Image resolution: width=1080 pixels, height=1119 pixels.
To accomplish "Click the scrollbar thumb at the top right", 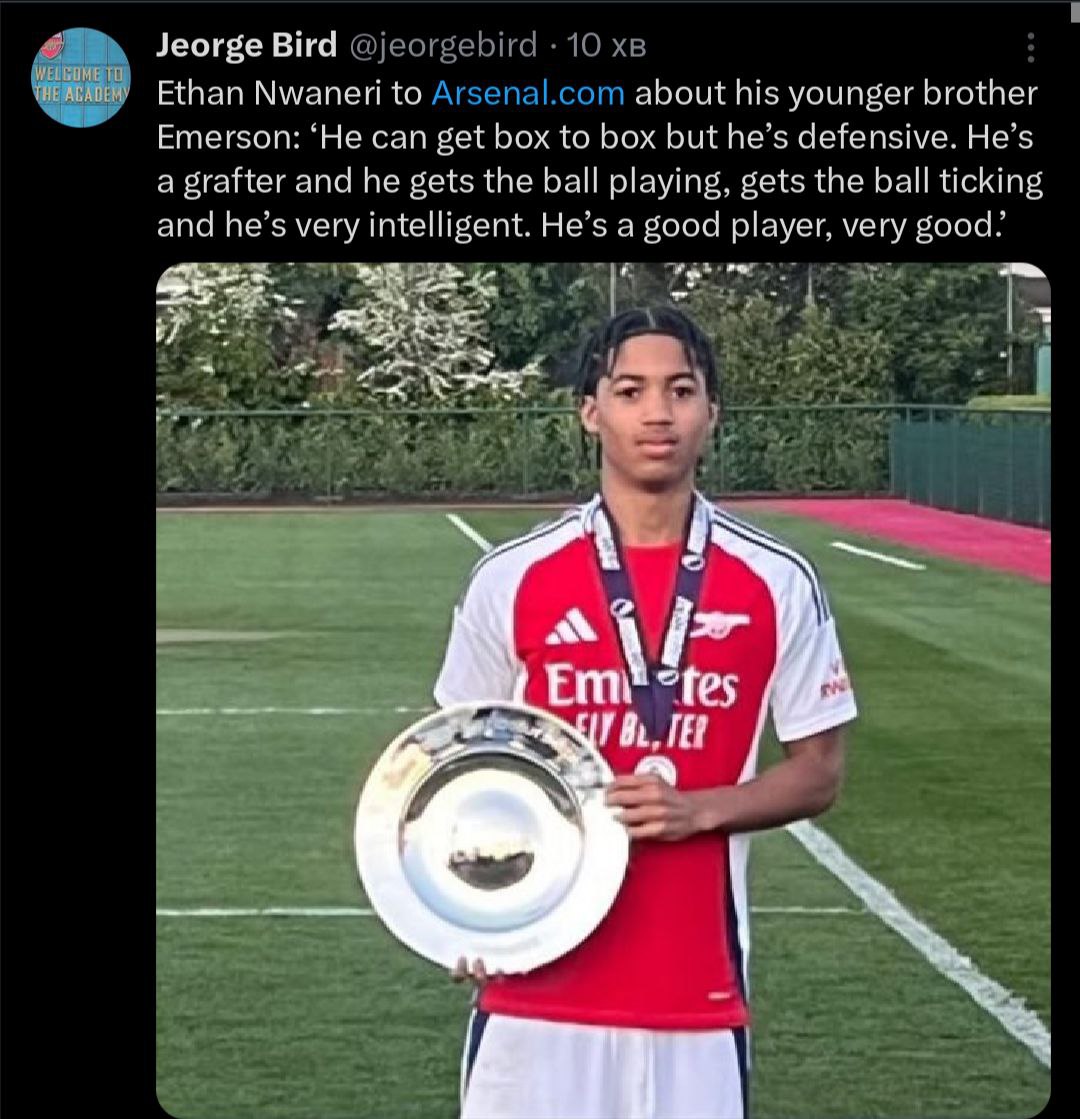I will pos(1074,12).
